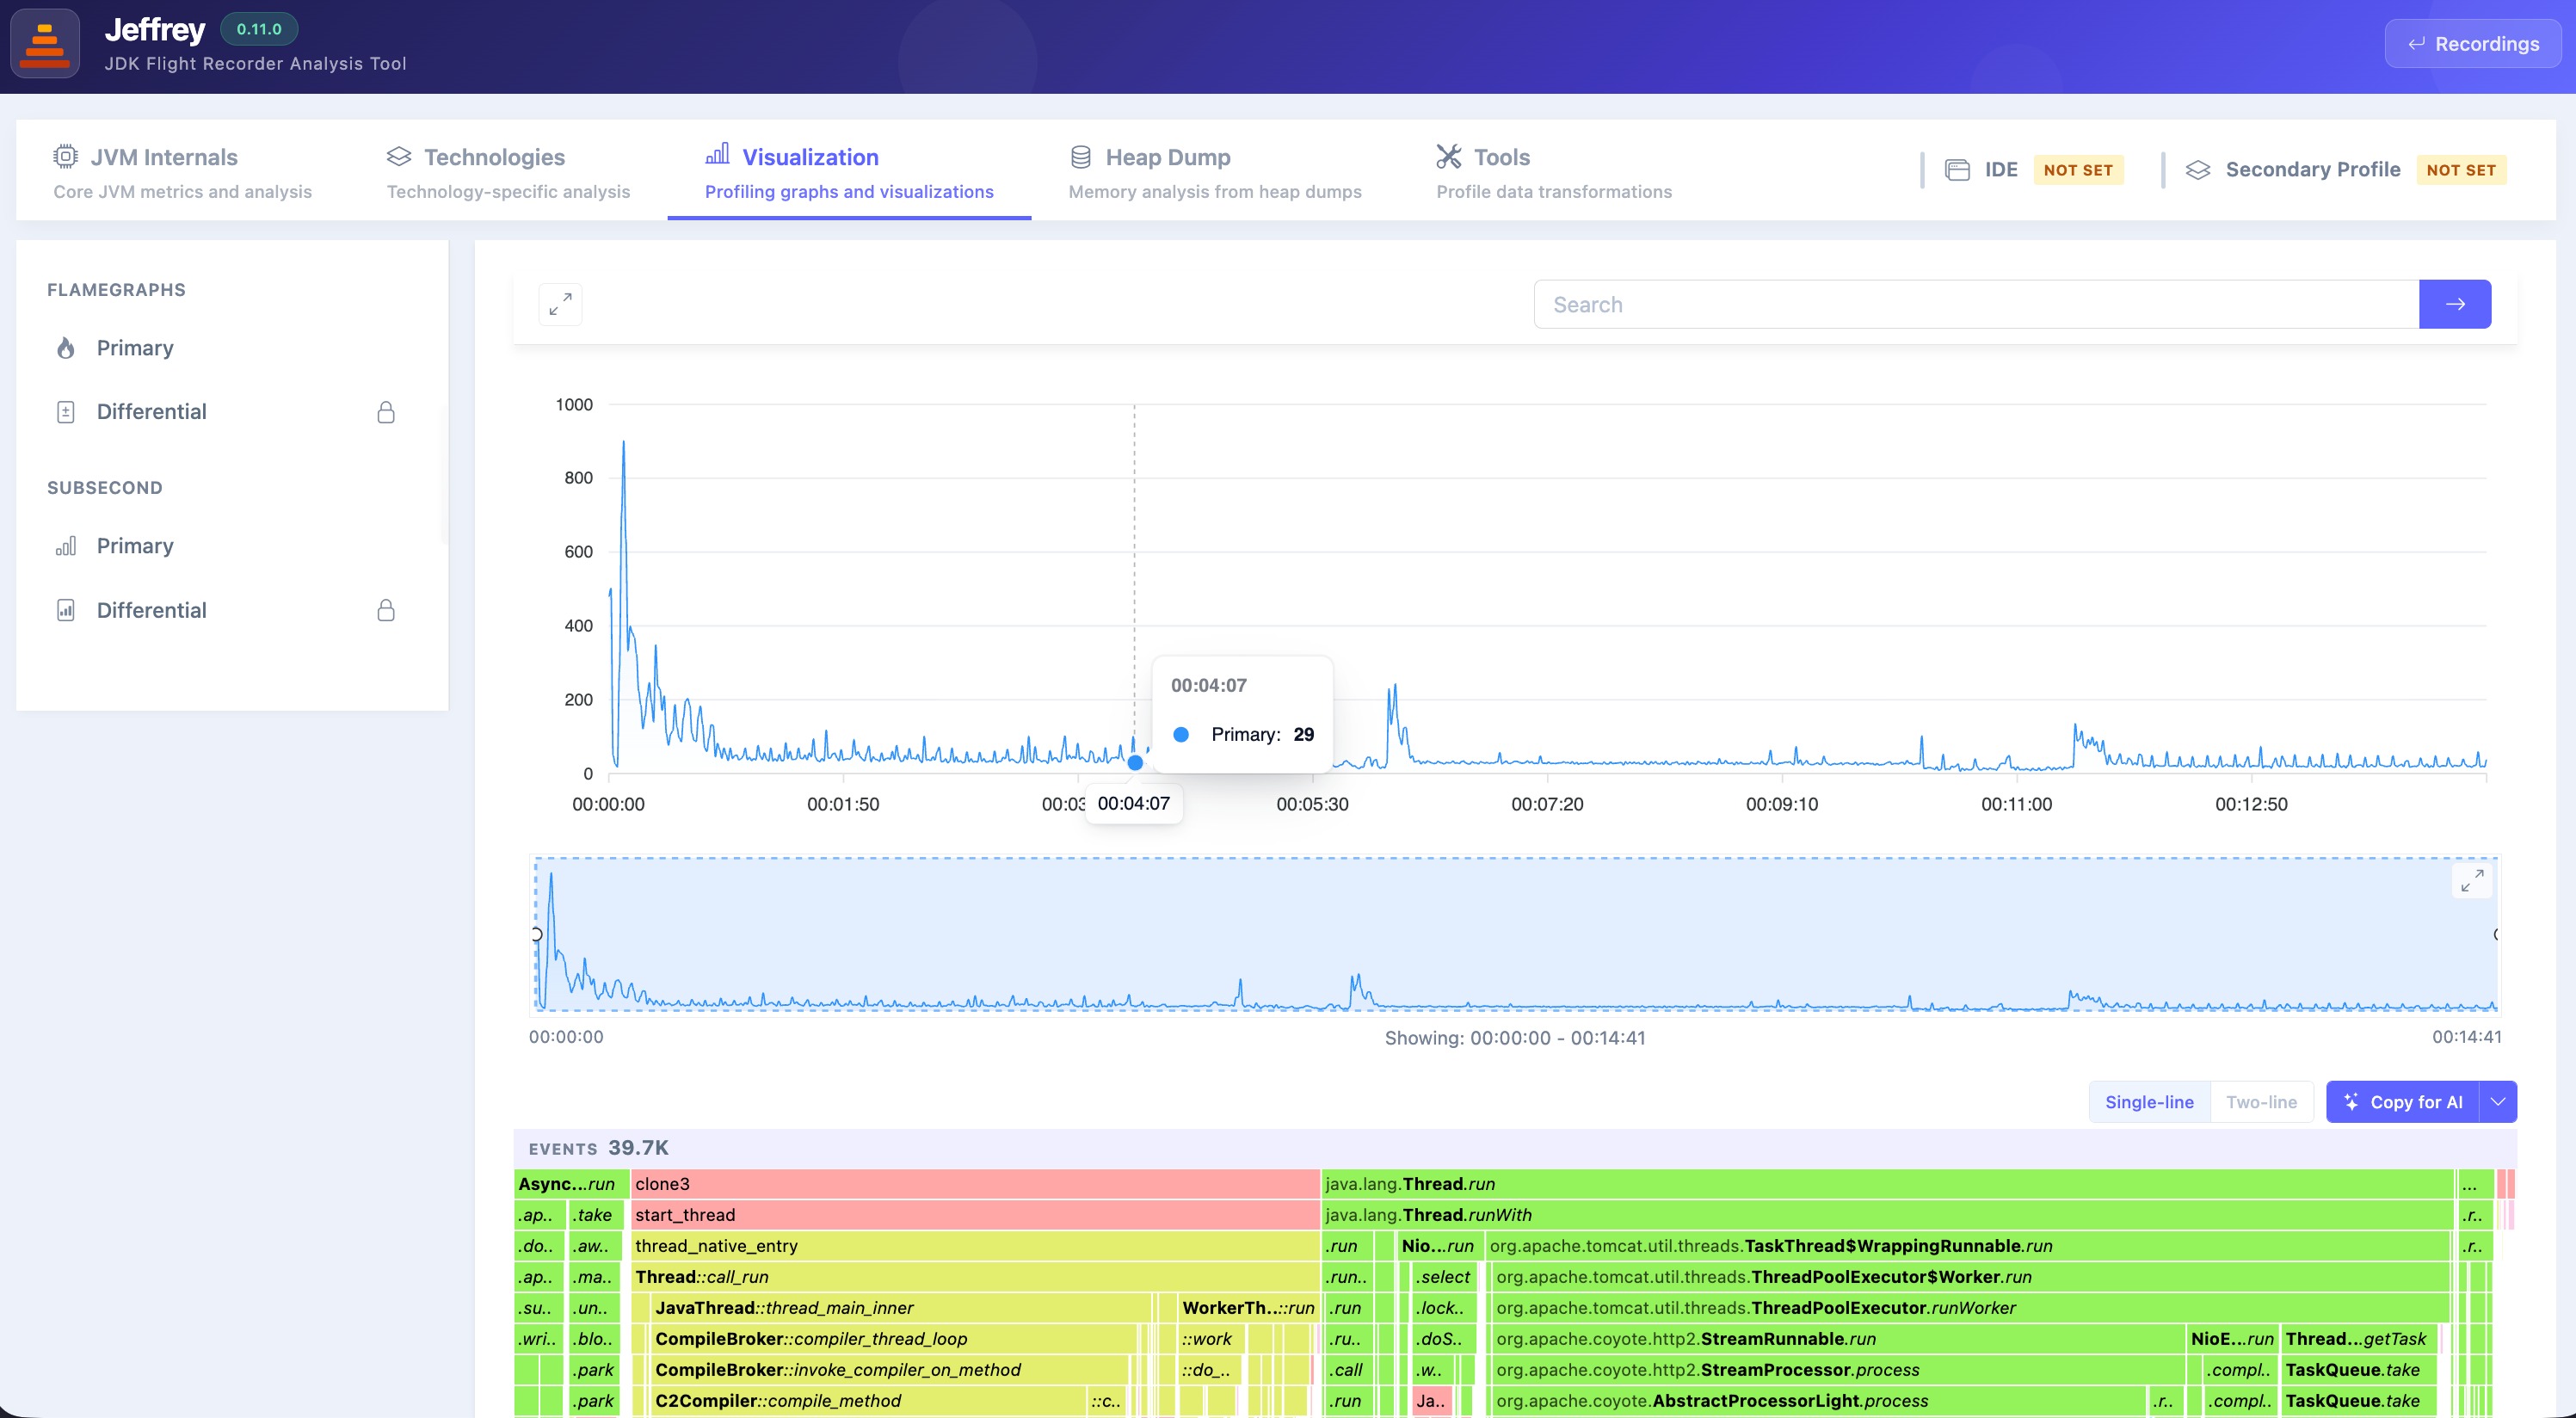Image resolution: width=2576 pixels, height=1418 pixels.
Task: Click the start_thread flamegraph frame
Action: coord(975,1215)
